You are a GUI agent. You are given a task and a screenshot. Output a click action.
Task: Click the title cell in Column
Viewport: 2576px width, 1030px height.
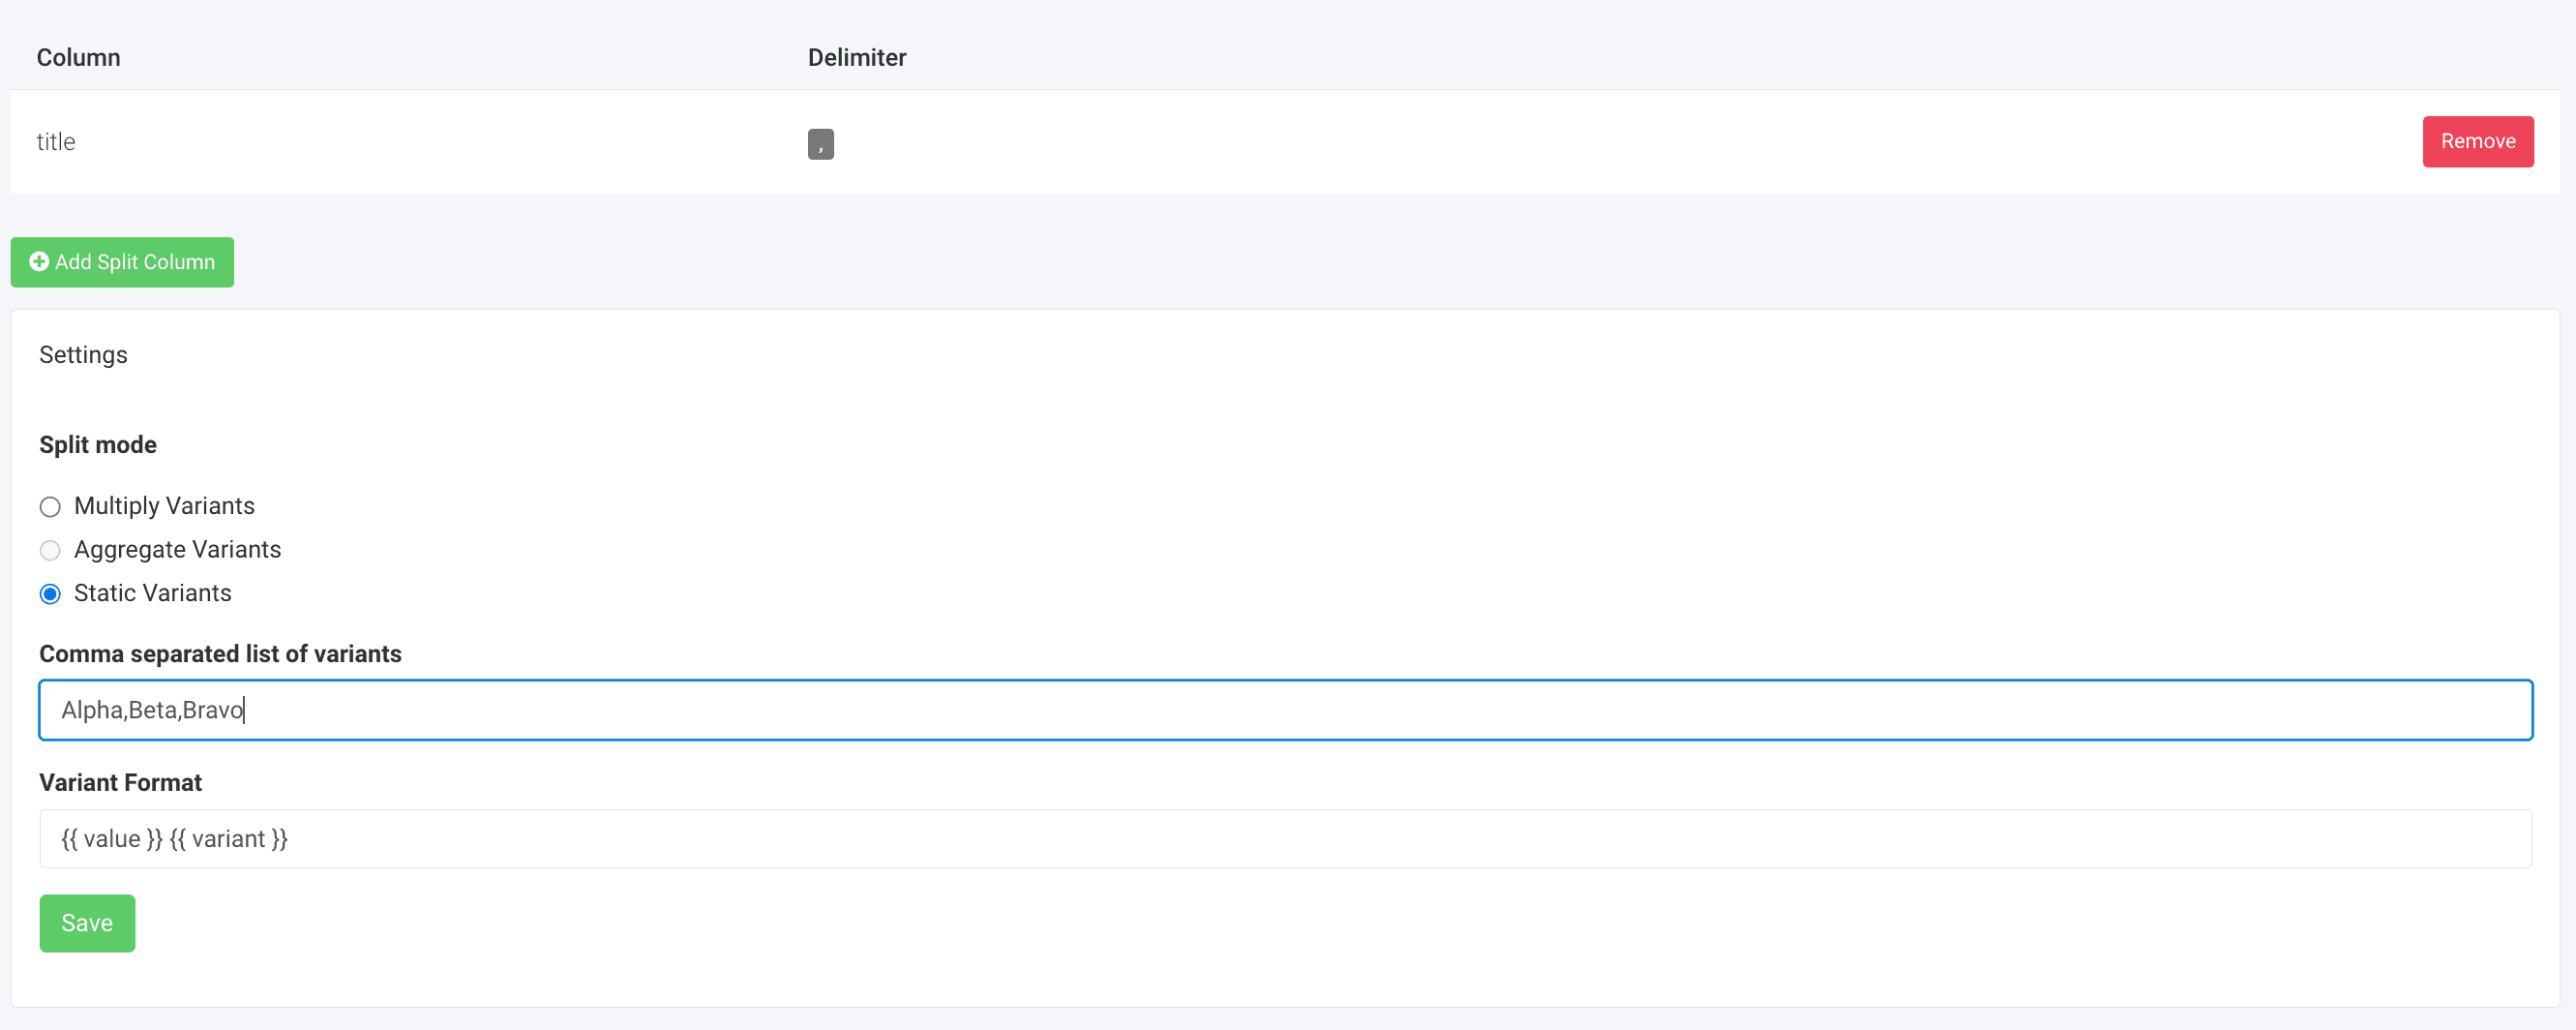pos(56,142)
